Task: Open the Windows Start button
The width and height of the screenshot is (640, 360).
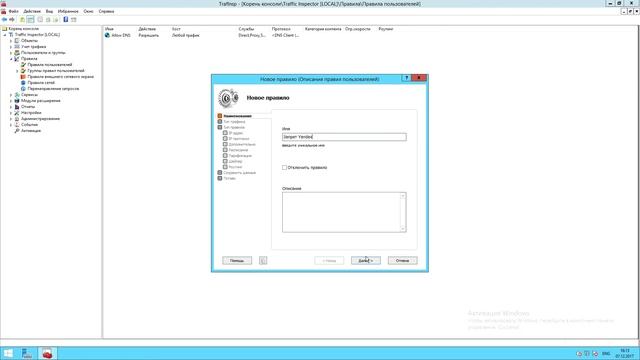Action: click(8, 353)
